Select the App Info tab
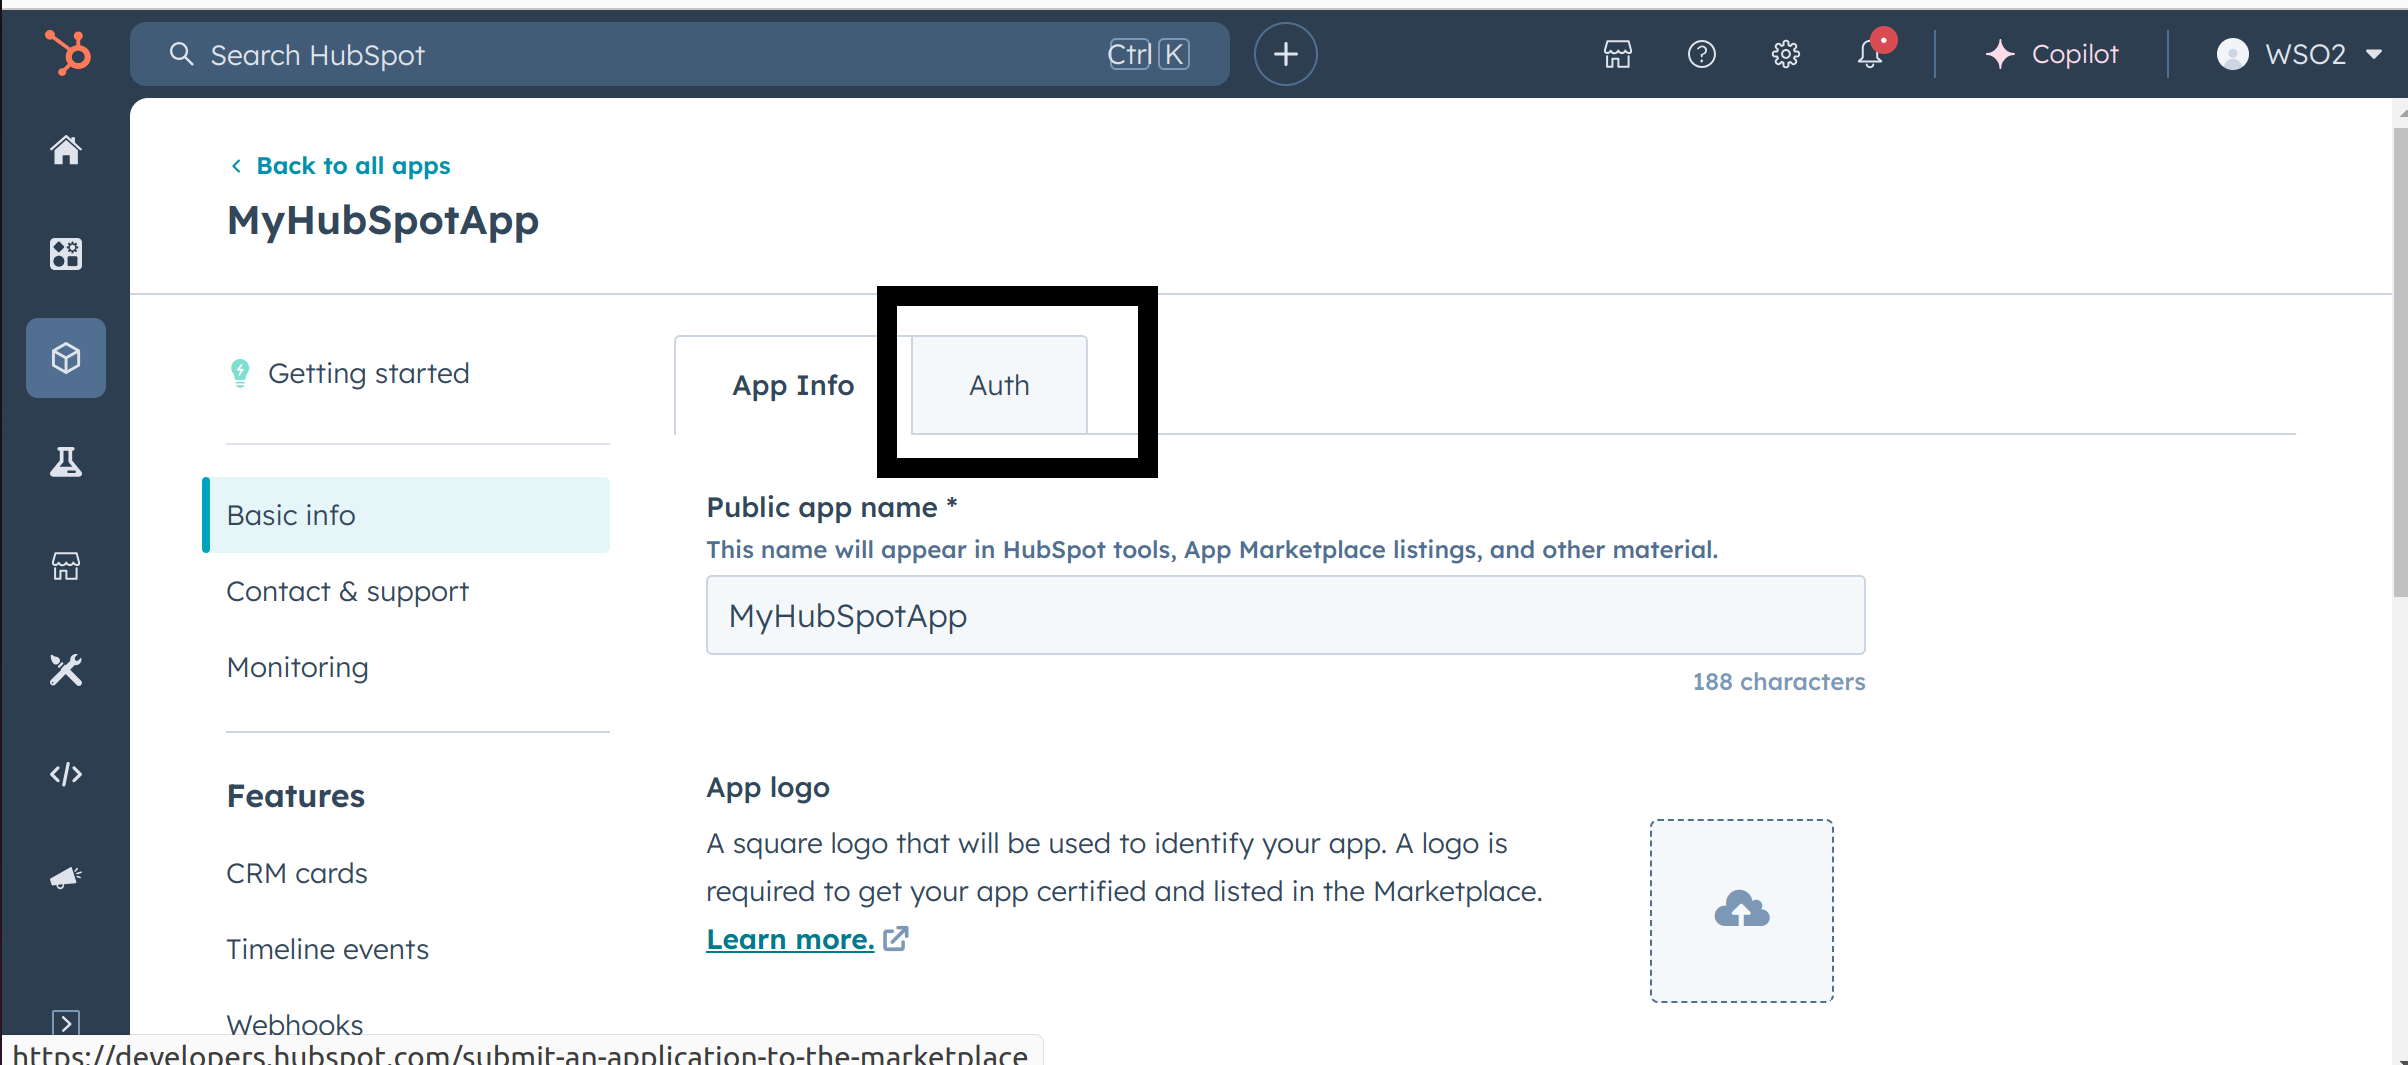 (x=793, y=385)
